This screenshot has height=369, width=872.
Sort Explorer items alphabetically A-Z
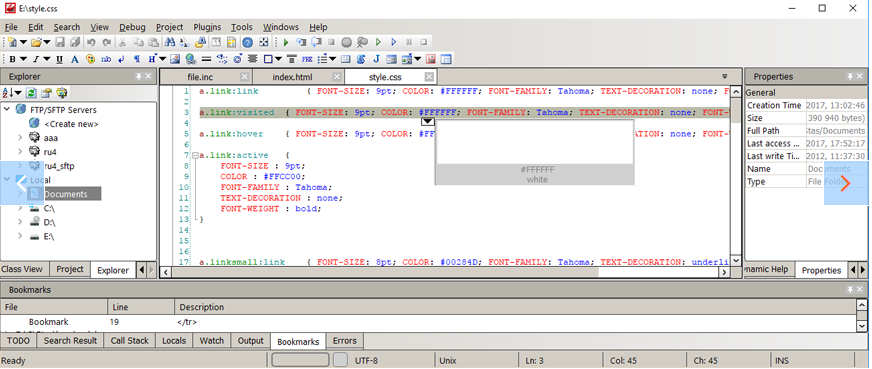pos(9,93)
